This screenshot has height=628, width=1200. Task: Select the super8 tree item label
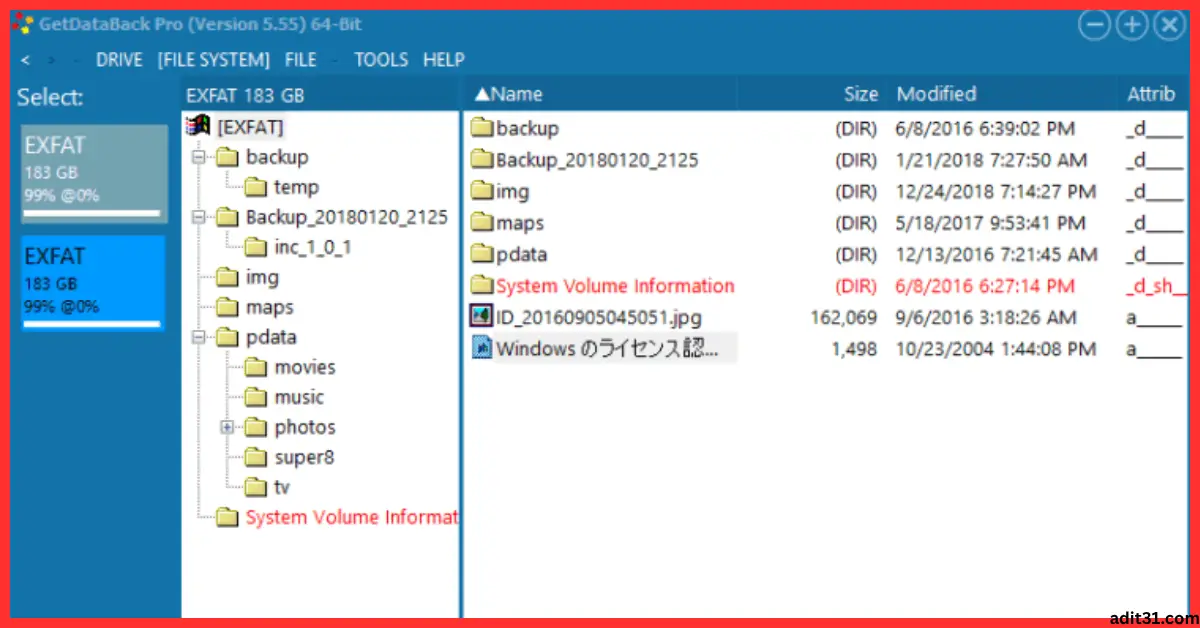(304, 457)
